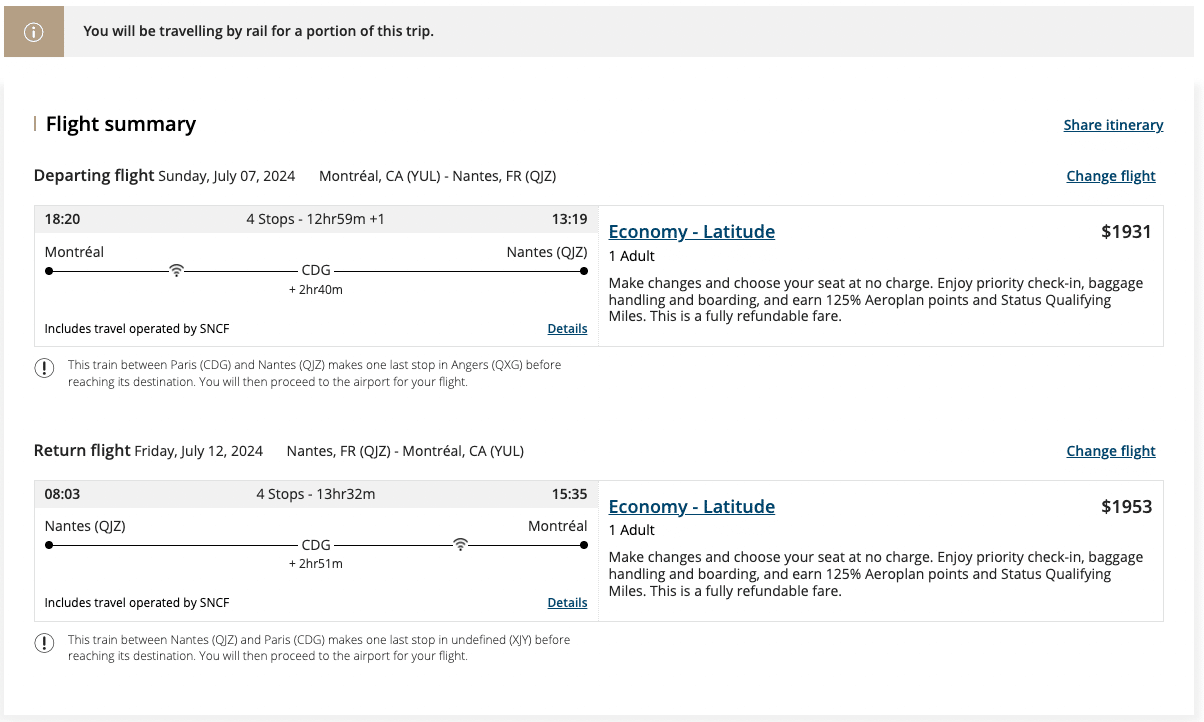
Task: Share the itinerary
Action: coord(1113,125)
